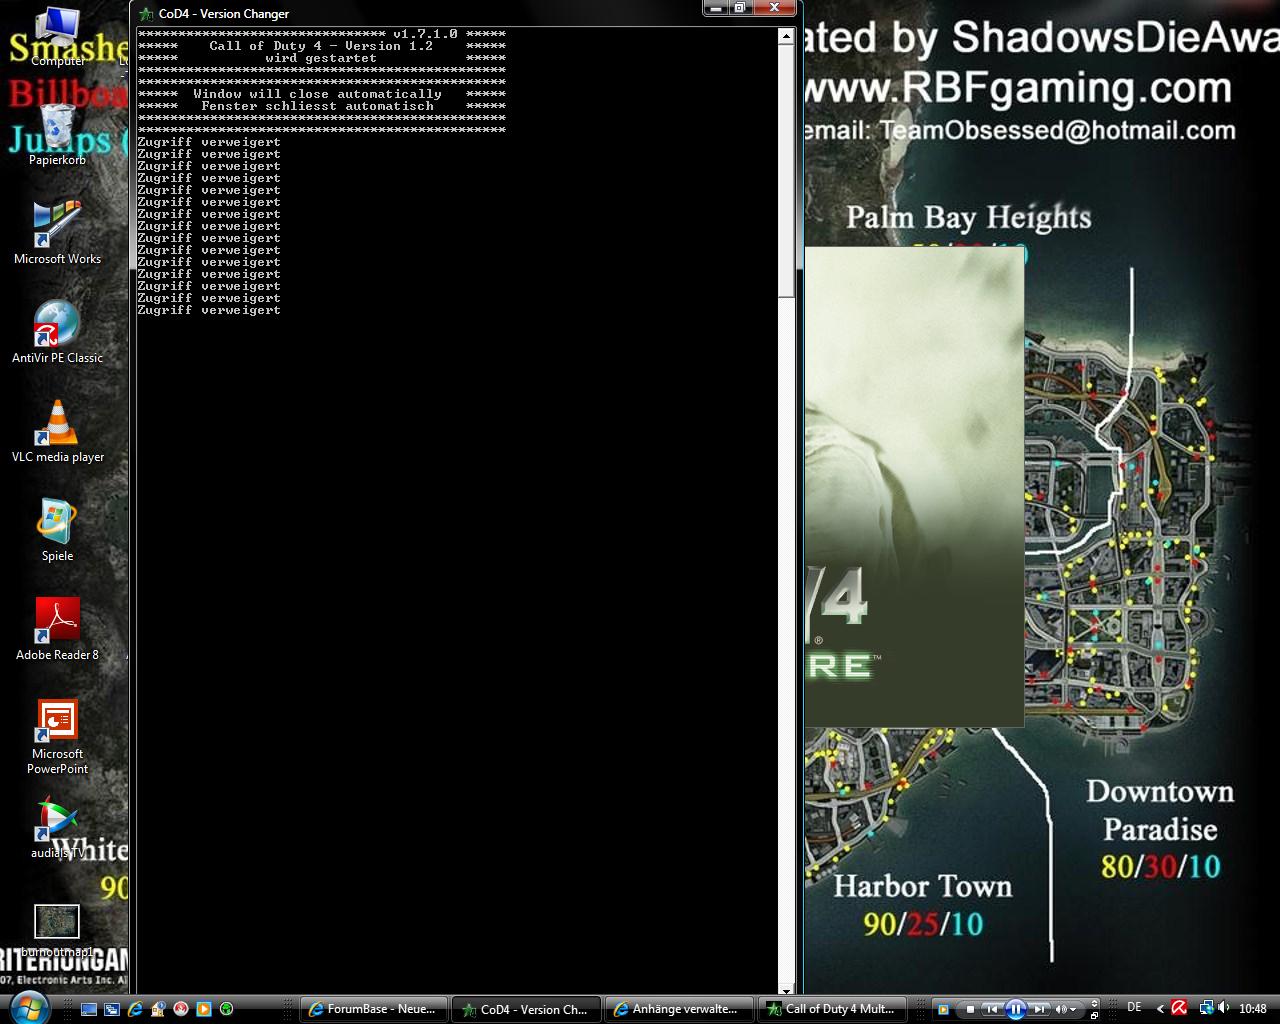Click the 'Call of Duty 4 - Version 1.2' console line
This screenshot has width=1280, height=1024.
(321, 46)
